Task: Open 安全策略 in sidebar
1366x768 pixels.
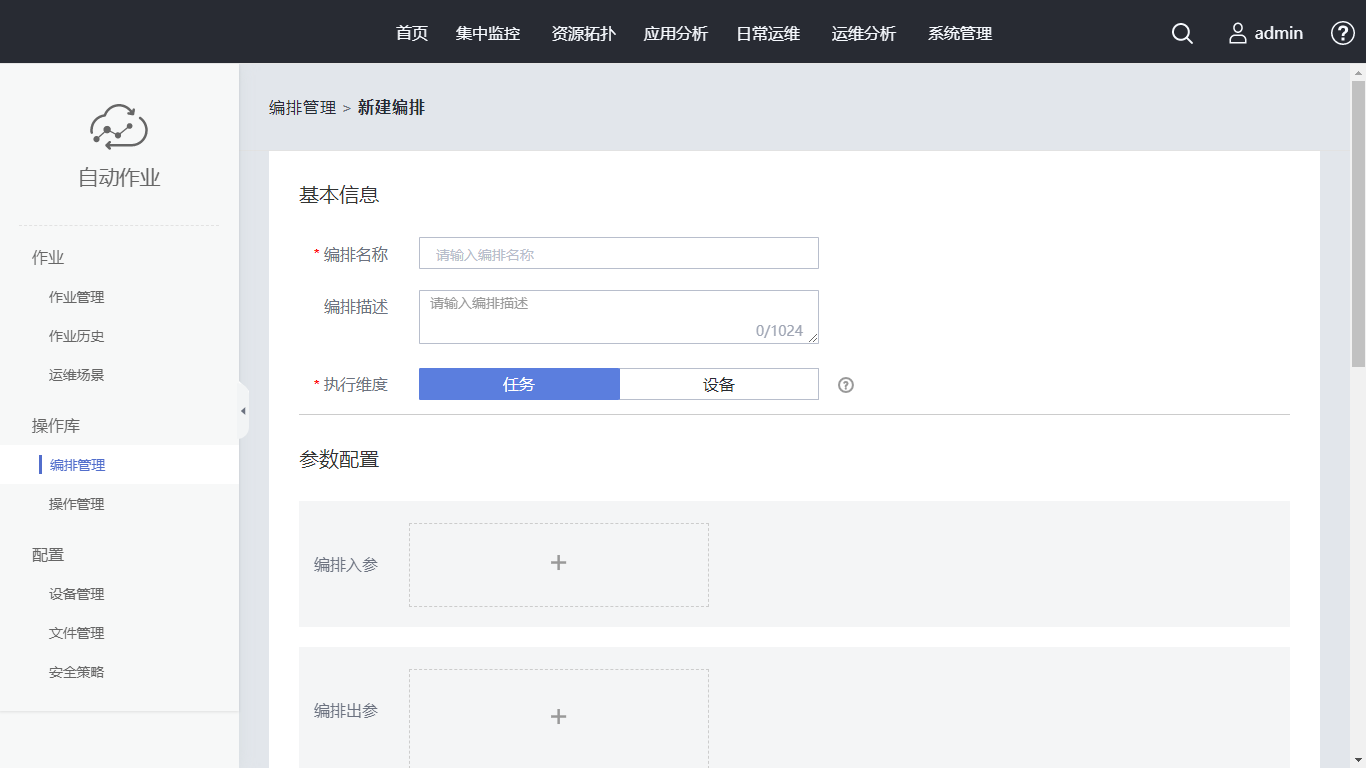Action: 77,672
